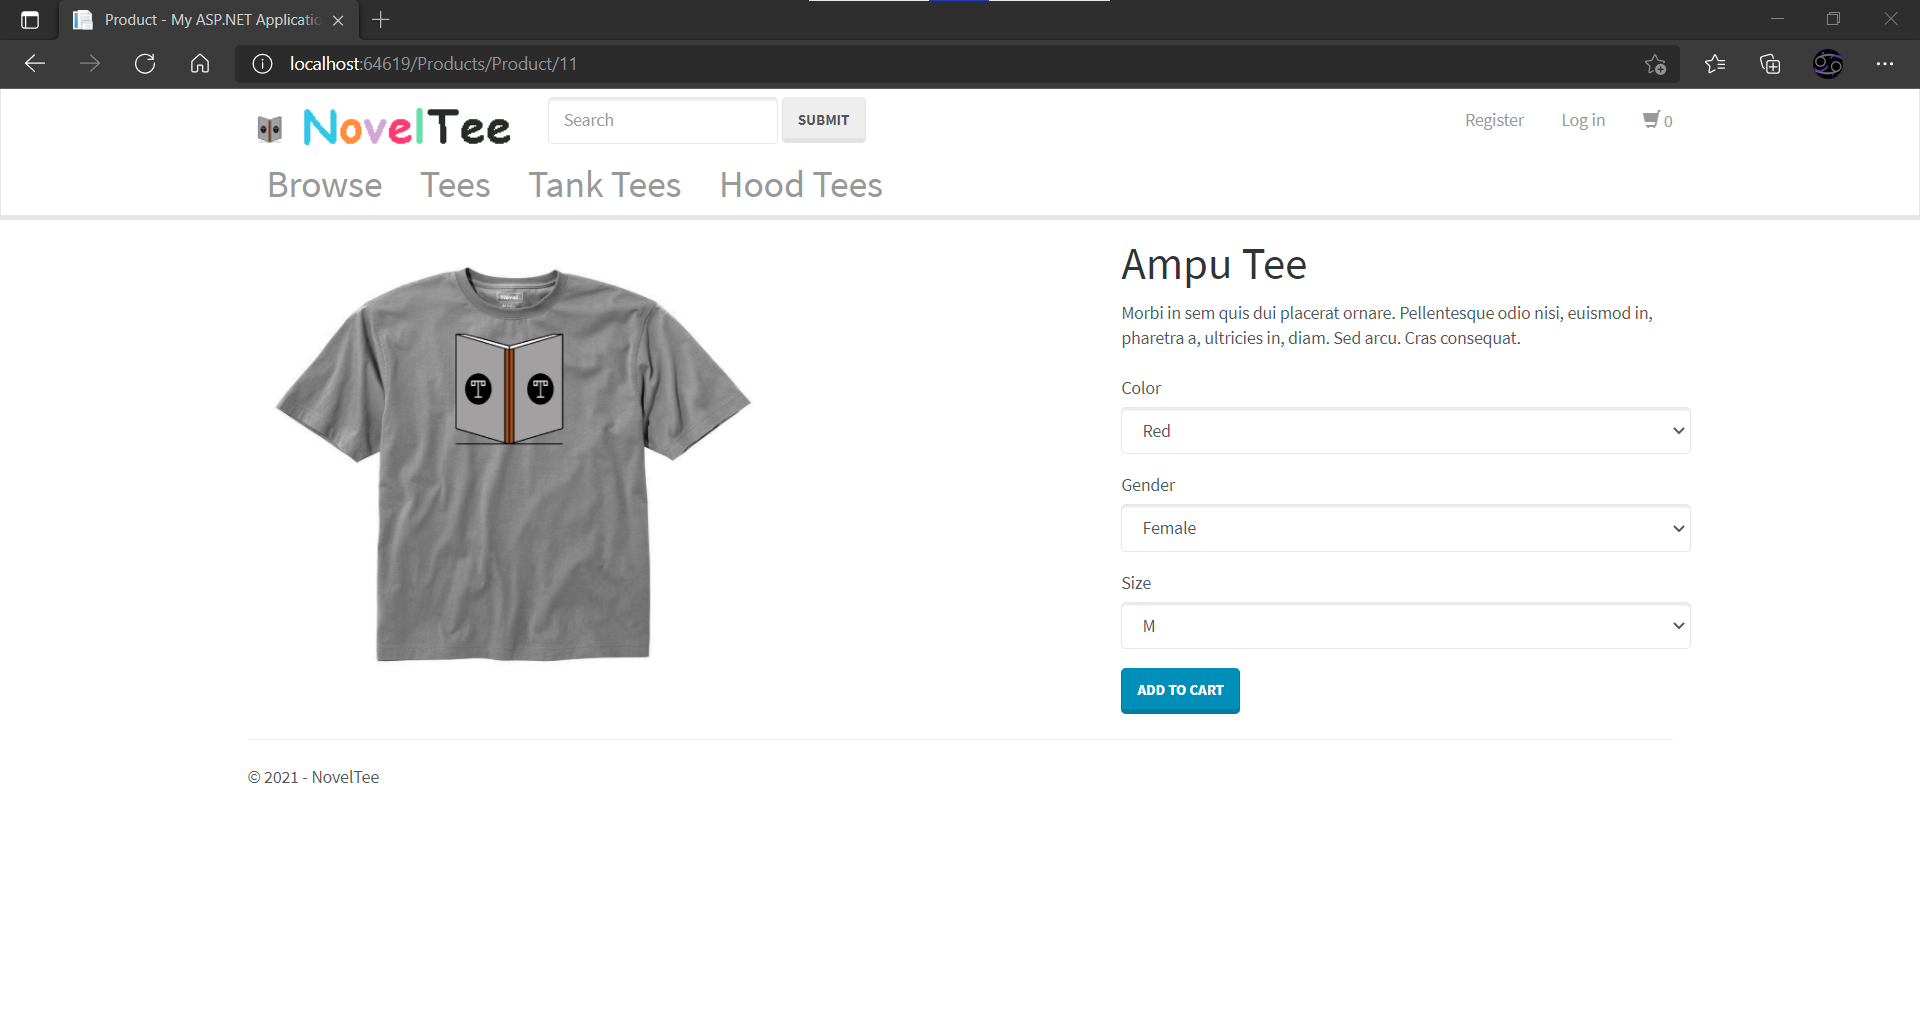
Task: Open browser Collections
Action: pos(1770,64)
